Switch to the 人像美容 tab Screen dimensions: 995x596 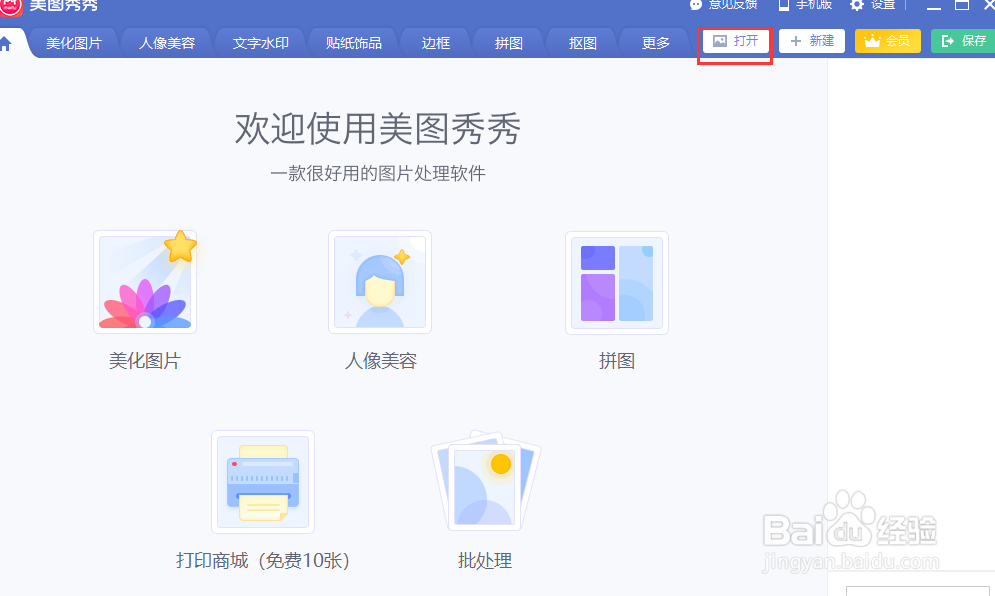pyautogui.click(x=167, y=43)
